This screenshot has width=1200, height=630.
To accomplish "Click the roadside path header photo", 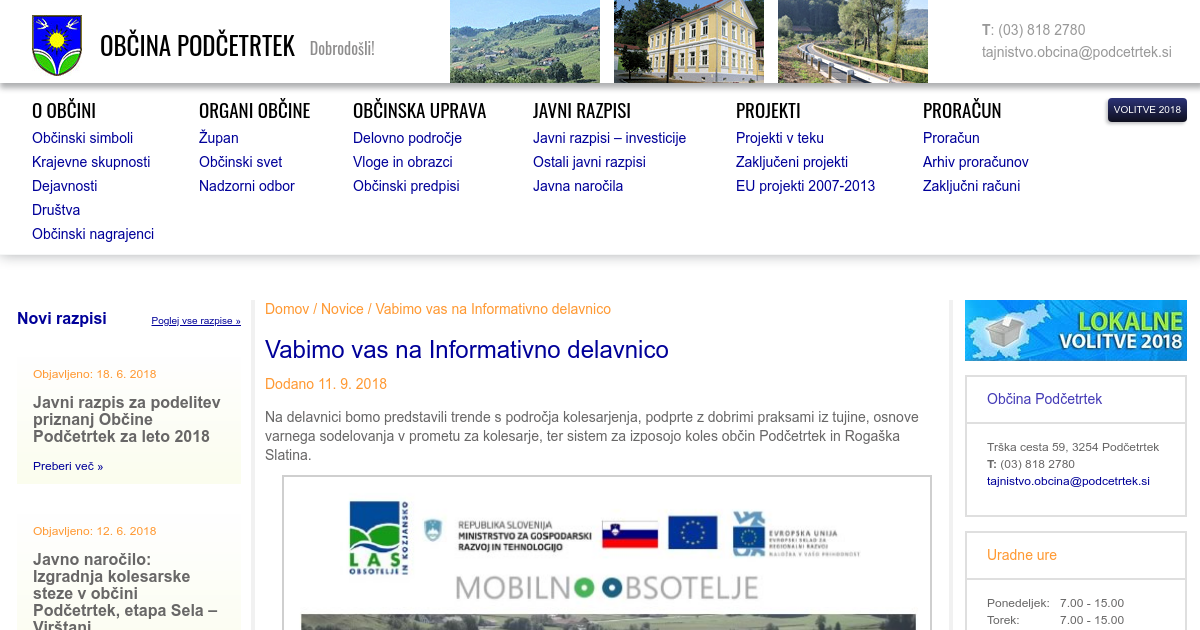I will (x=852, y=40).
